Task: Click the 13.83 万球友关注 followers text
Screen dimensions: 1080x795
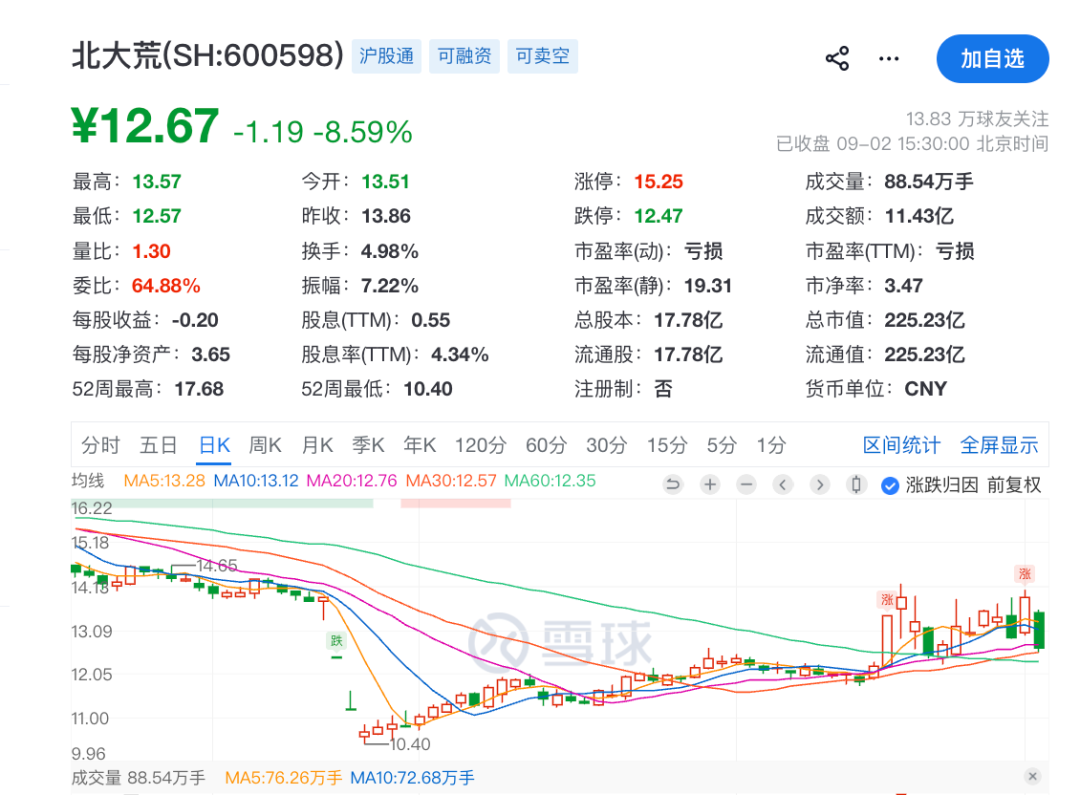Action: pos(977,119)
